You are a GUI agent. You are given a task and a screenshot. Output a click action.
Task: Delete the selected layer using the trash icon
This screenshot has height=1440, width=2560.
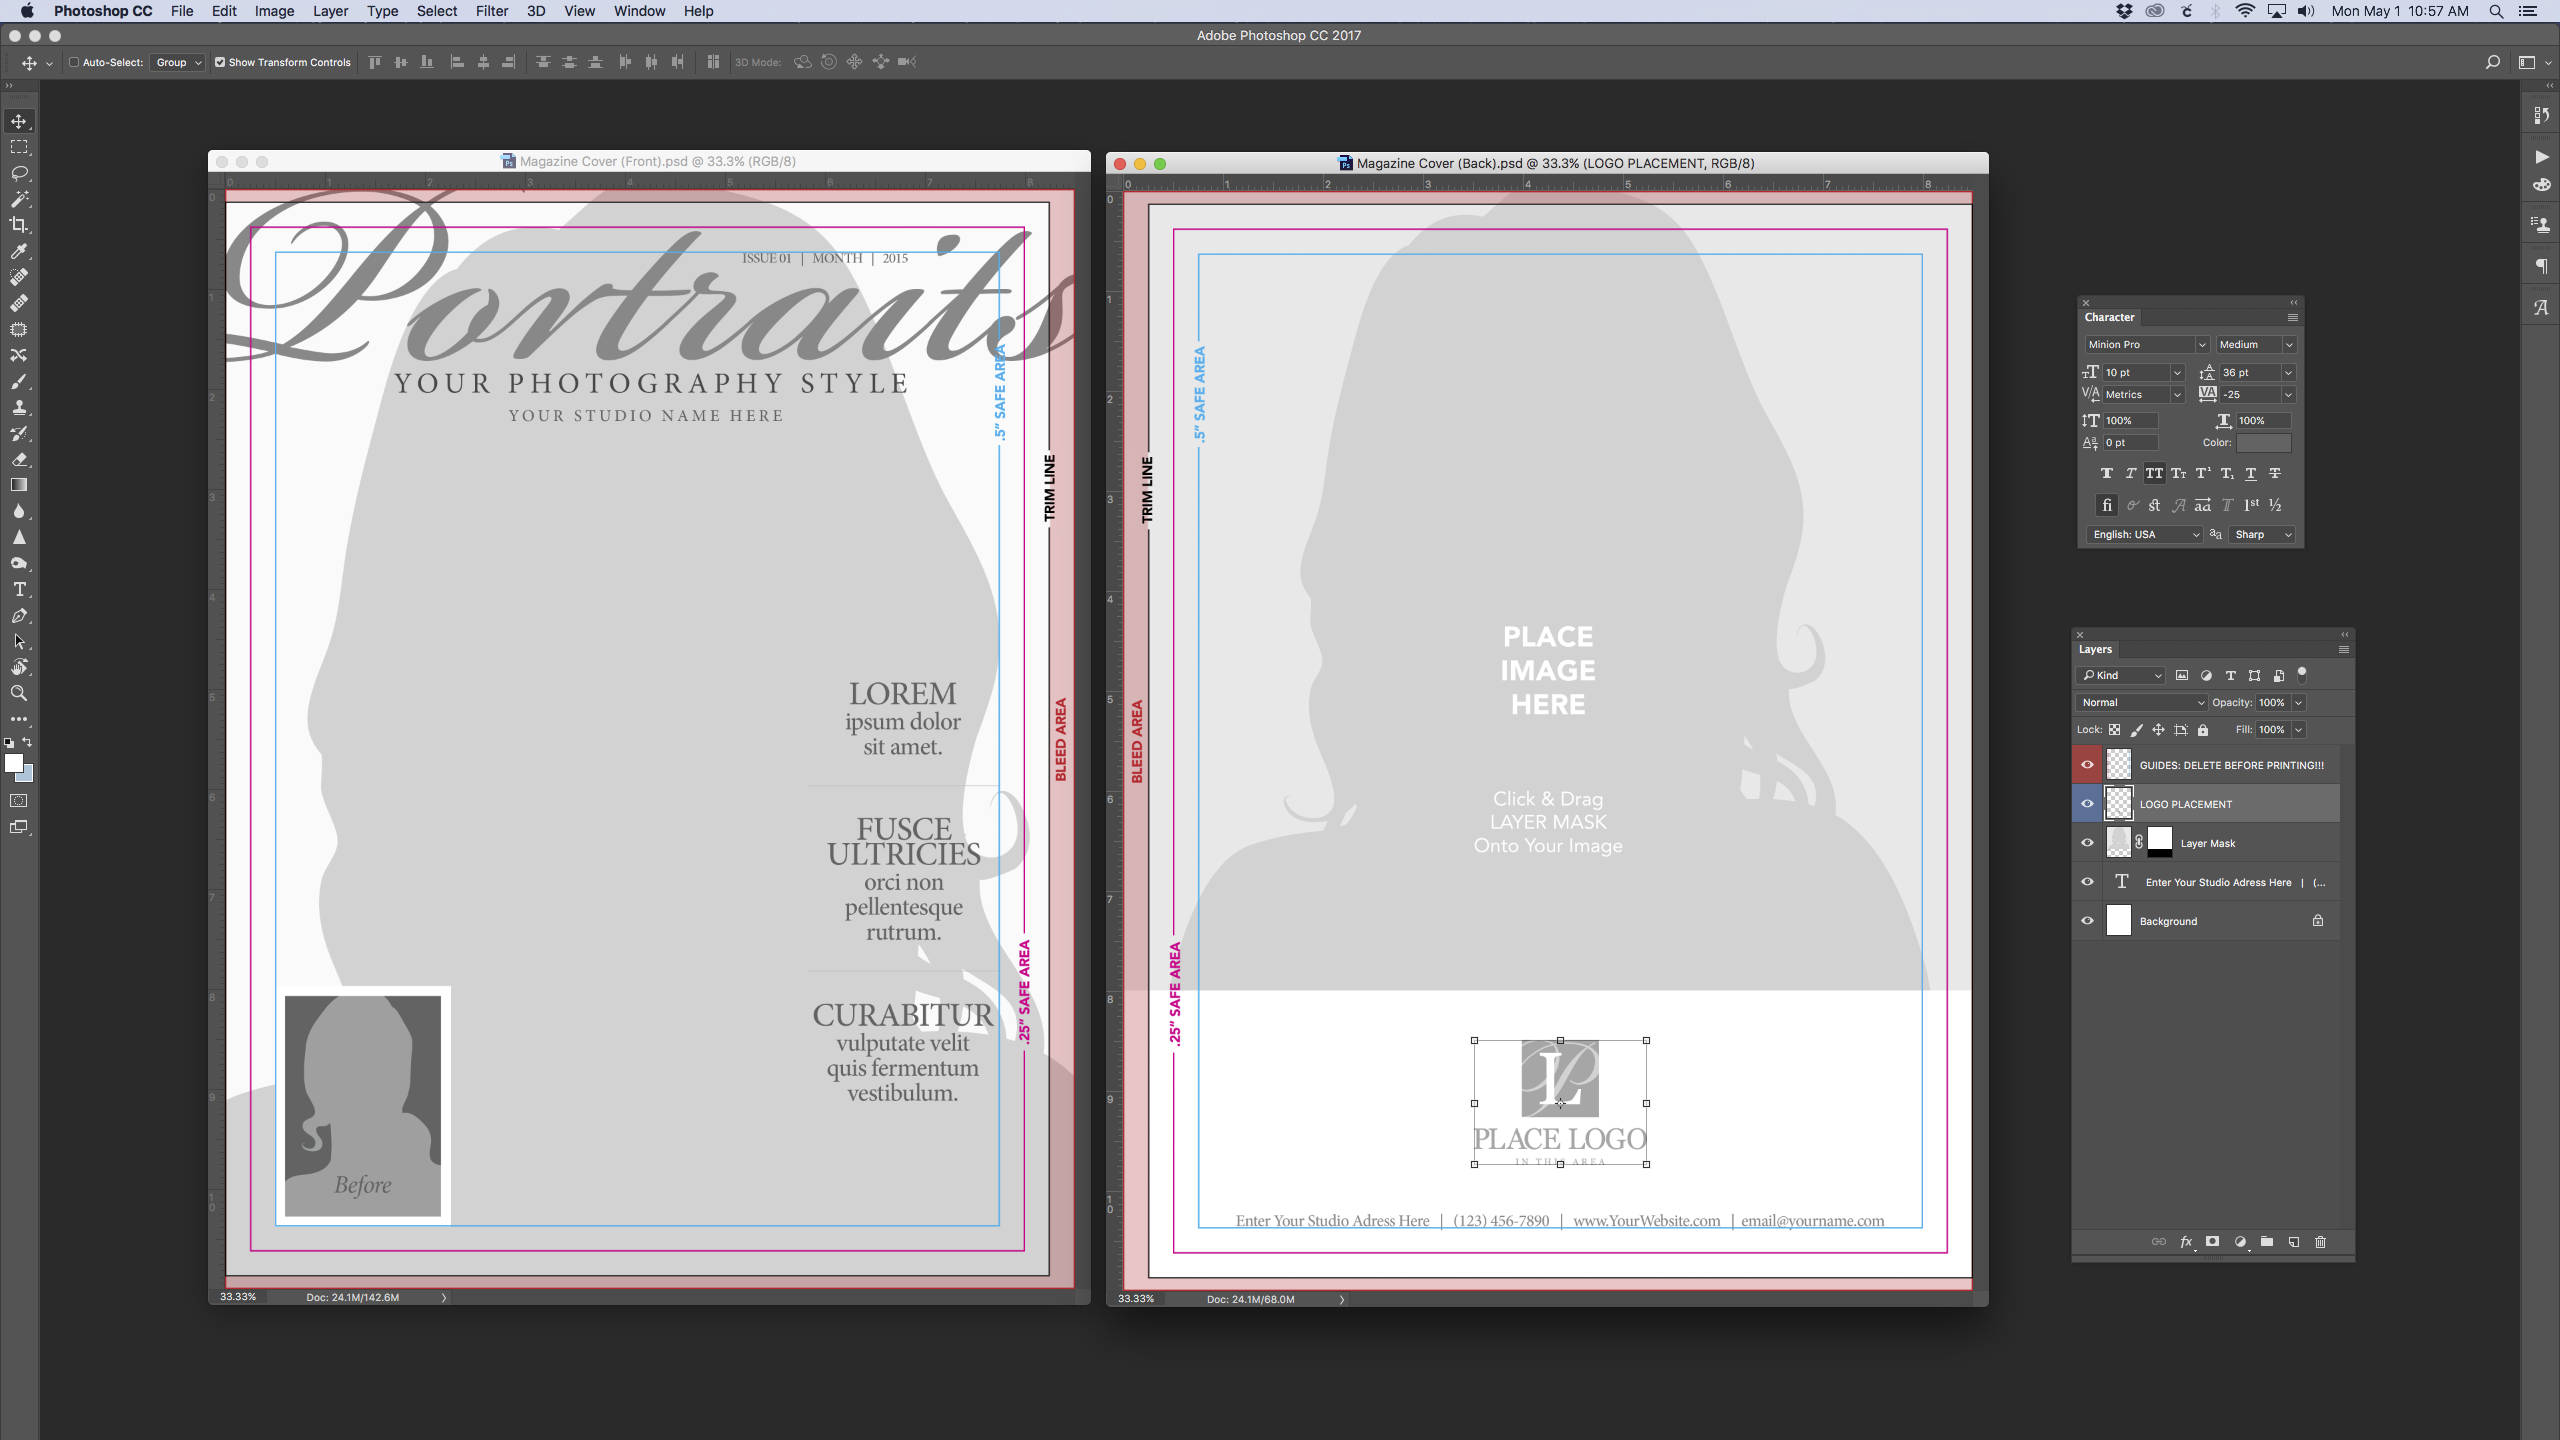pyautogui.click(x=2319, y=1241)
